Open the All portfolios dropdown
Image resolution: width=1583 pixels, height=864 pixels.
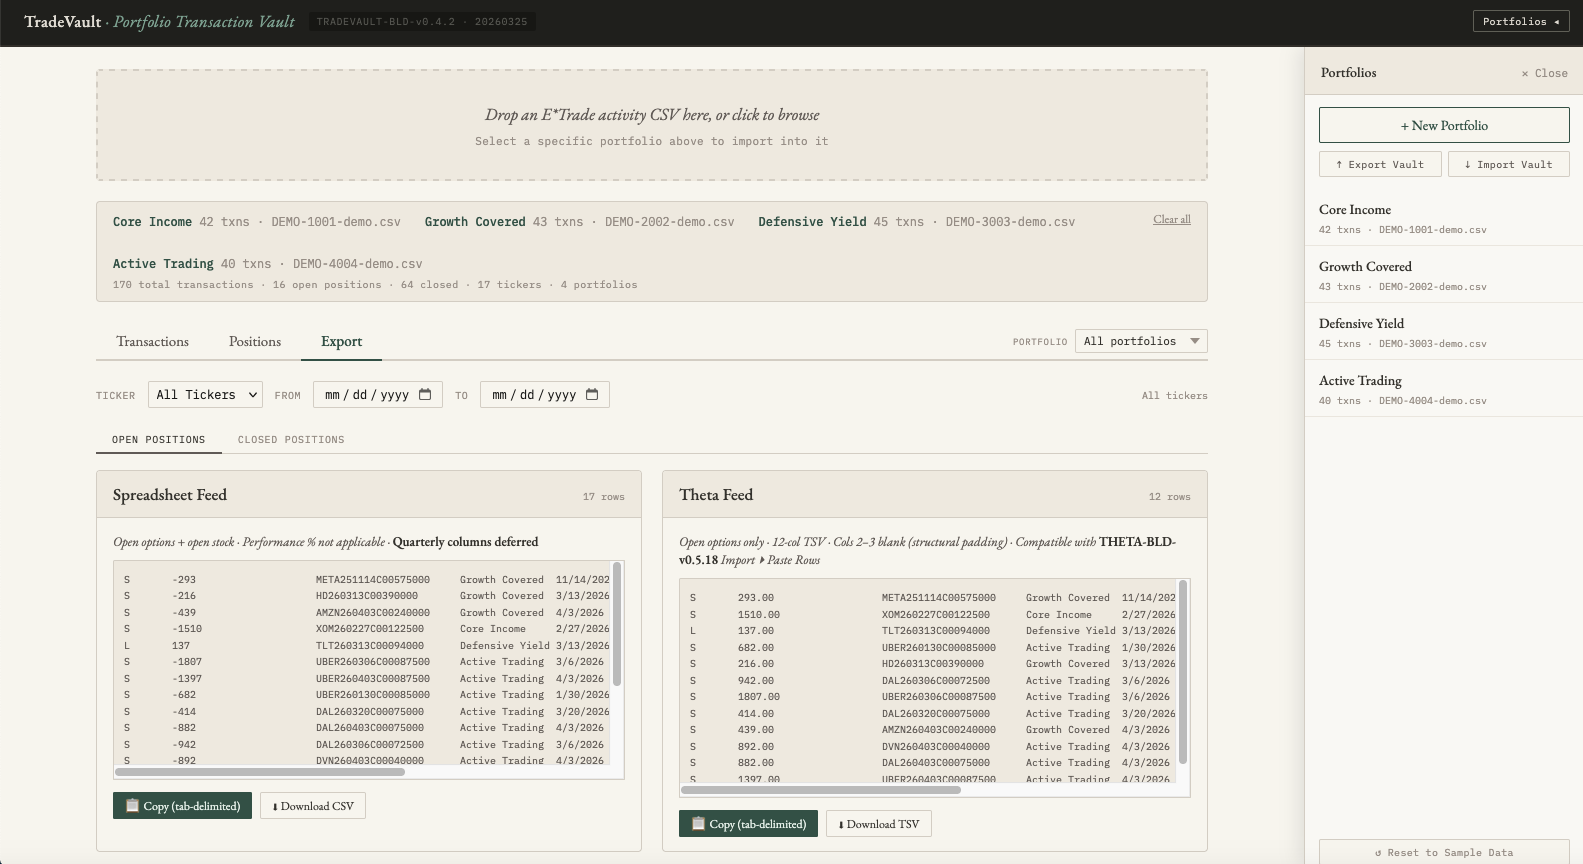point(1141,341)
